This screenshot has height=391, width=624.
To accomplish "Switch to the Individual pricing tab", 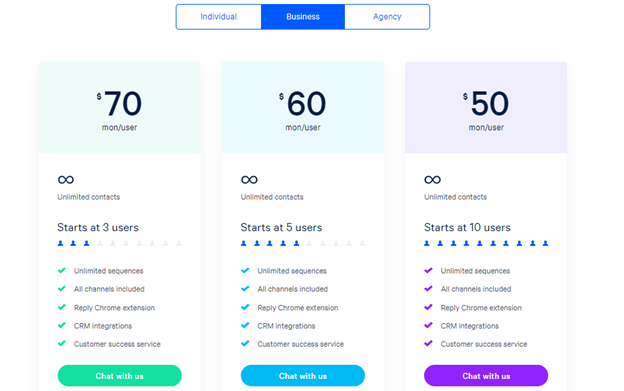I will pos(218,17).
